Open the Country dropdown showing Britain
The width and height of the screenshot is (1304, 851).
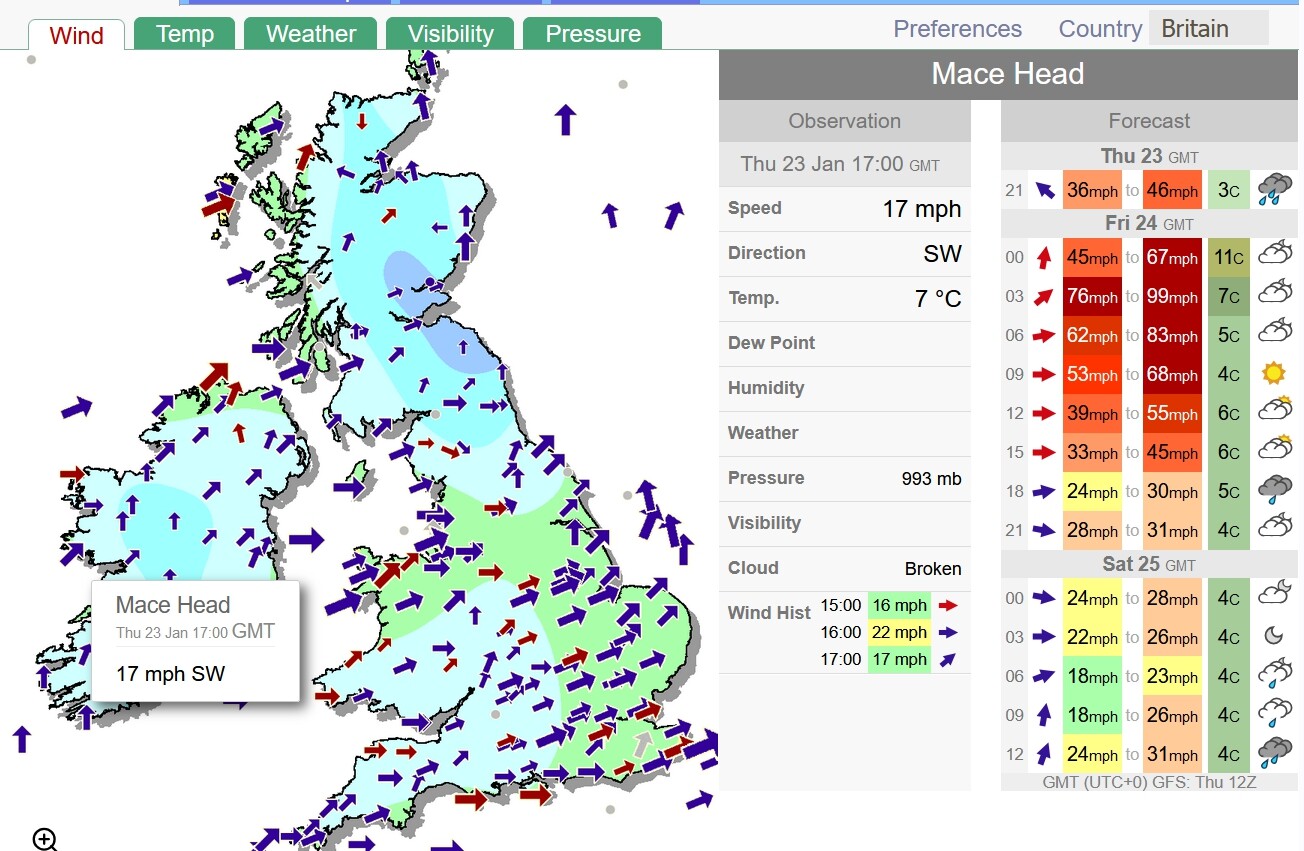pyautogui.click(x=1208, y=28)
